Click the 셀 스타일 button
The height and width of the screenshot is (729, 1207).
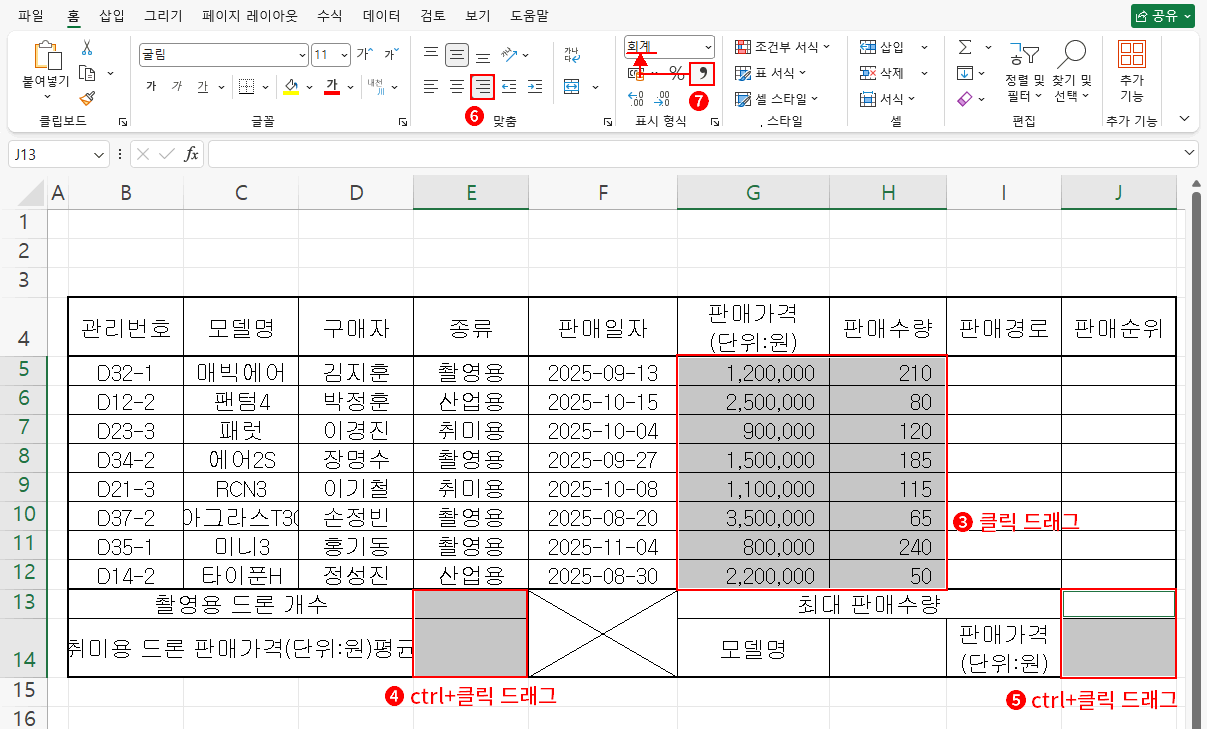tap(772, 97)
